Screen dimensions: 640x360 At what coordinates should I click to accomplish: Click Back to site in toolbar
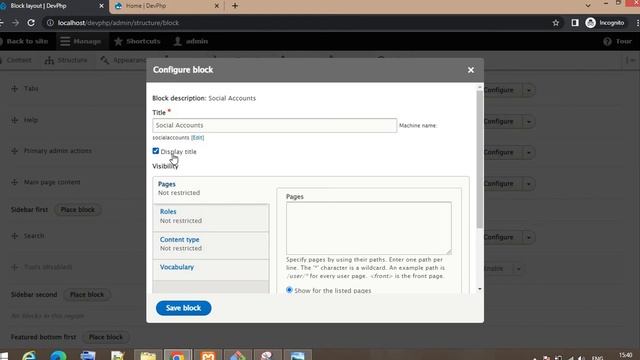tap(24, 41)
